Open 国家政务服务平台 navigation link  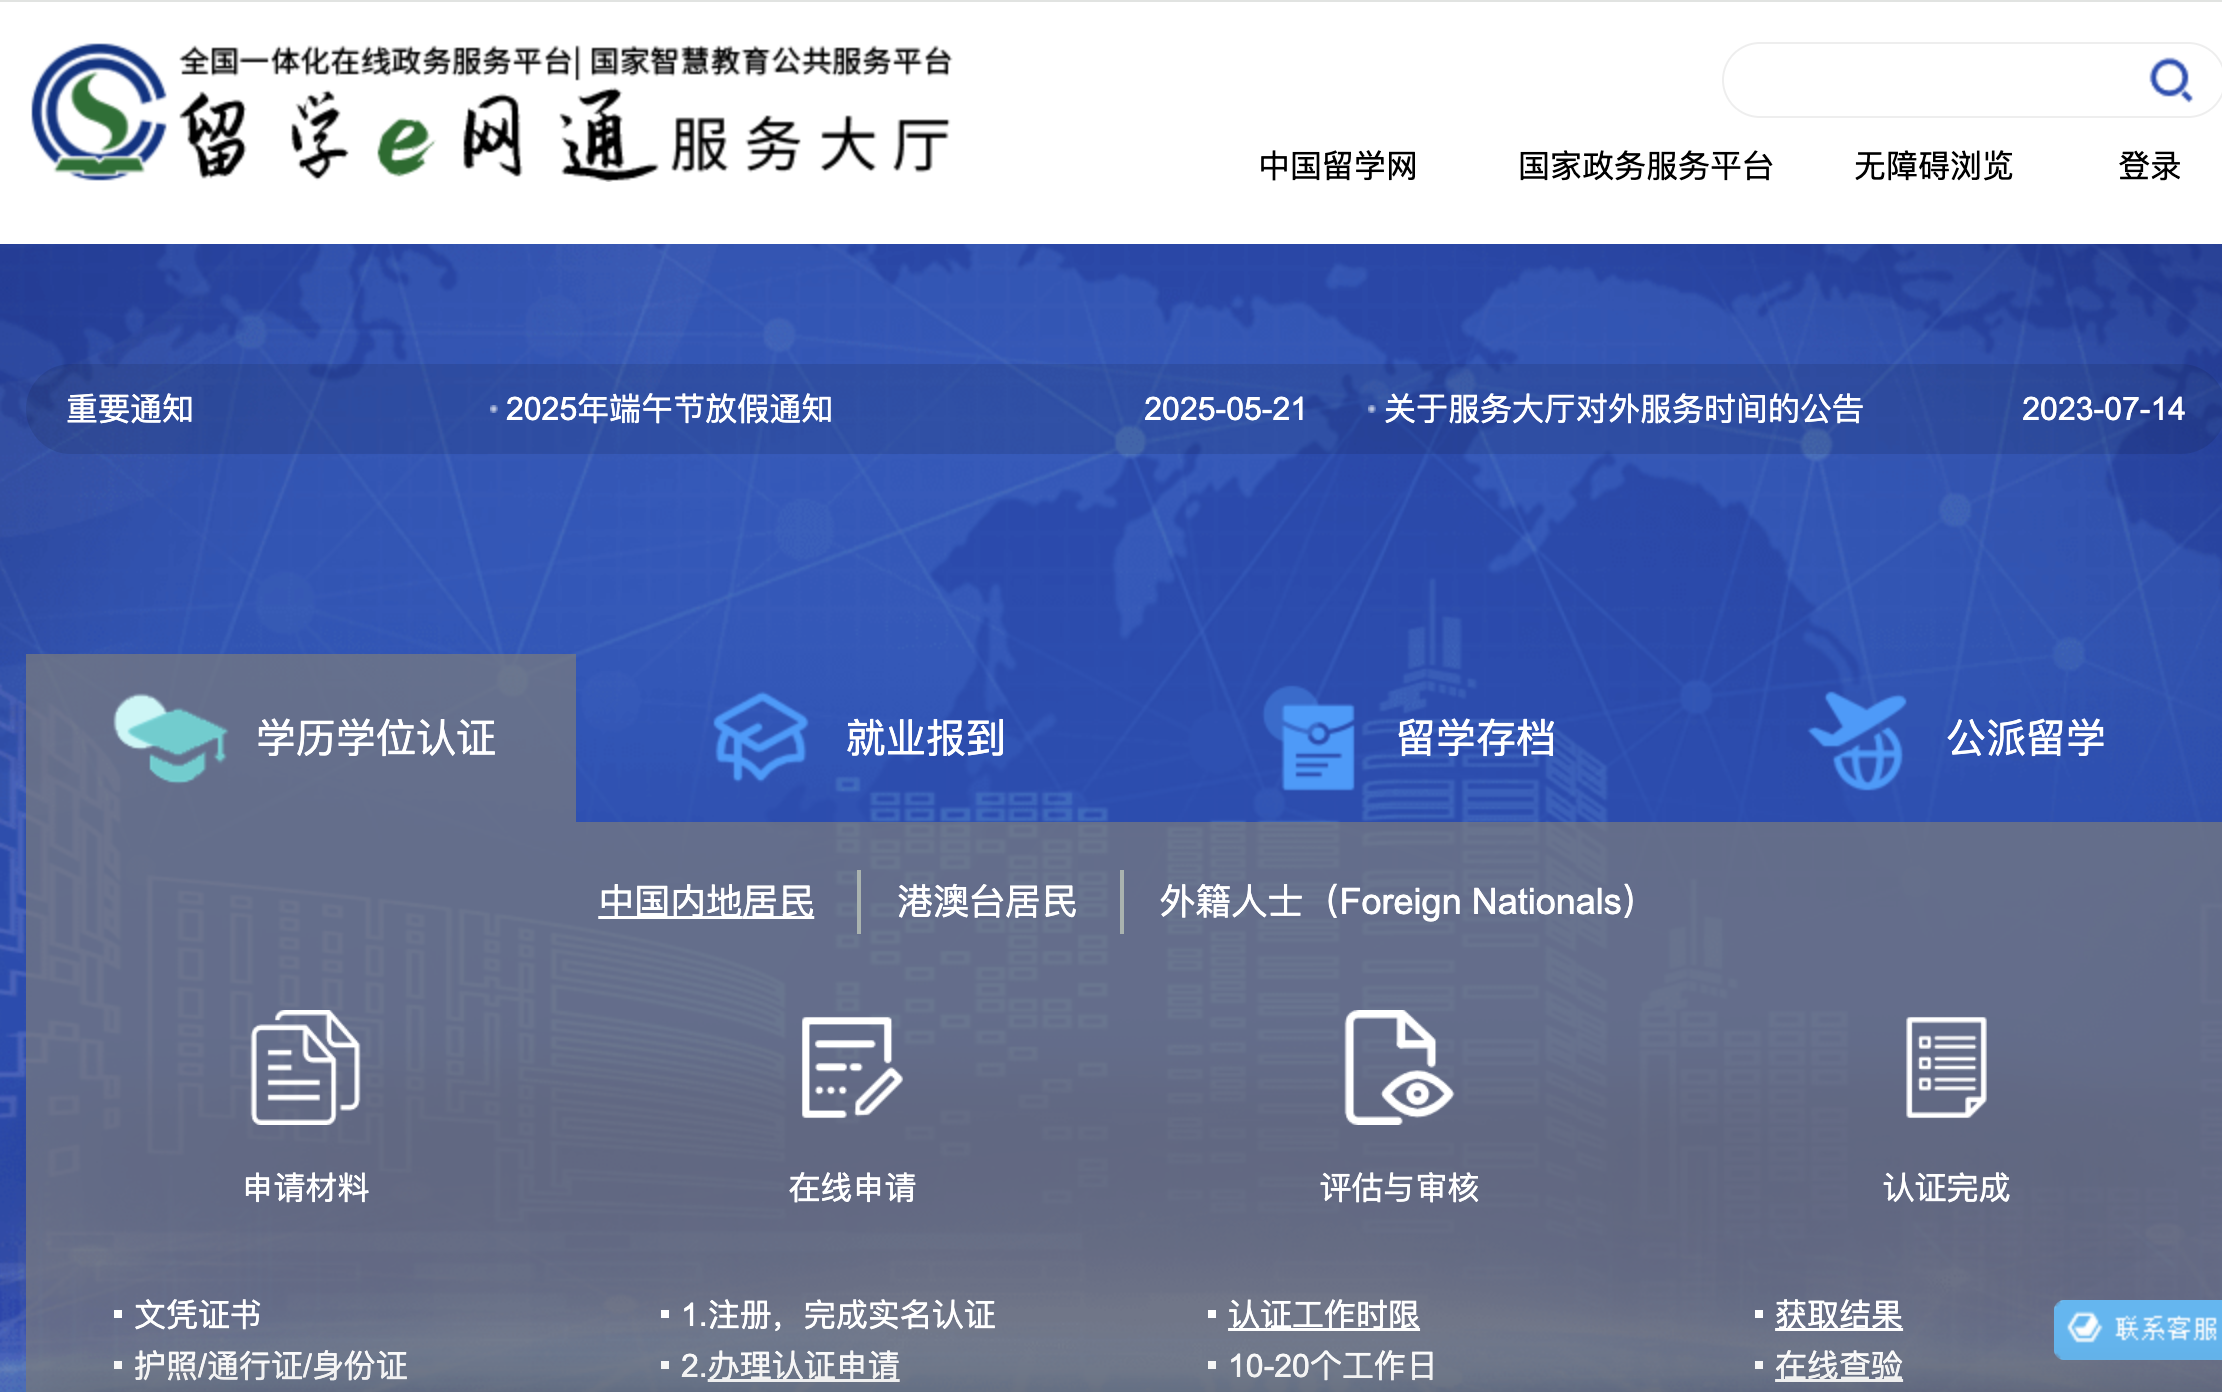pos(1645,166)
